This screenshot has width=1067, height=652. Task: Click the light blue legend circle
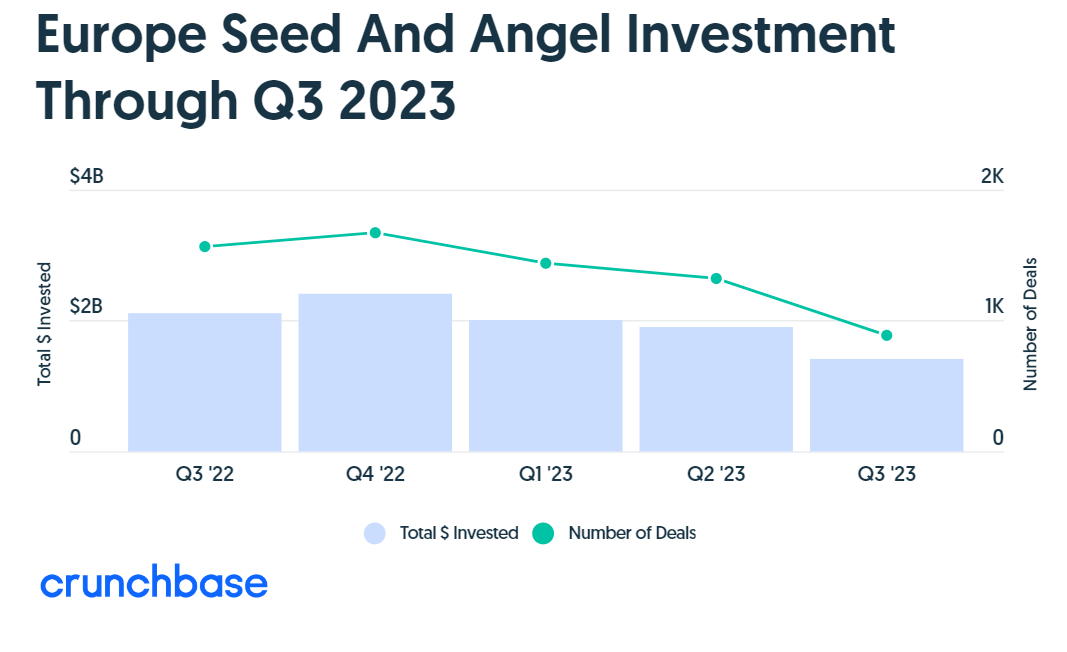click(x=375, y=534)
